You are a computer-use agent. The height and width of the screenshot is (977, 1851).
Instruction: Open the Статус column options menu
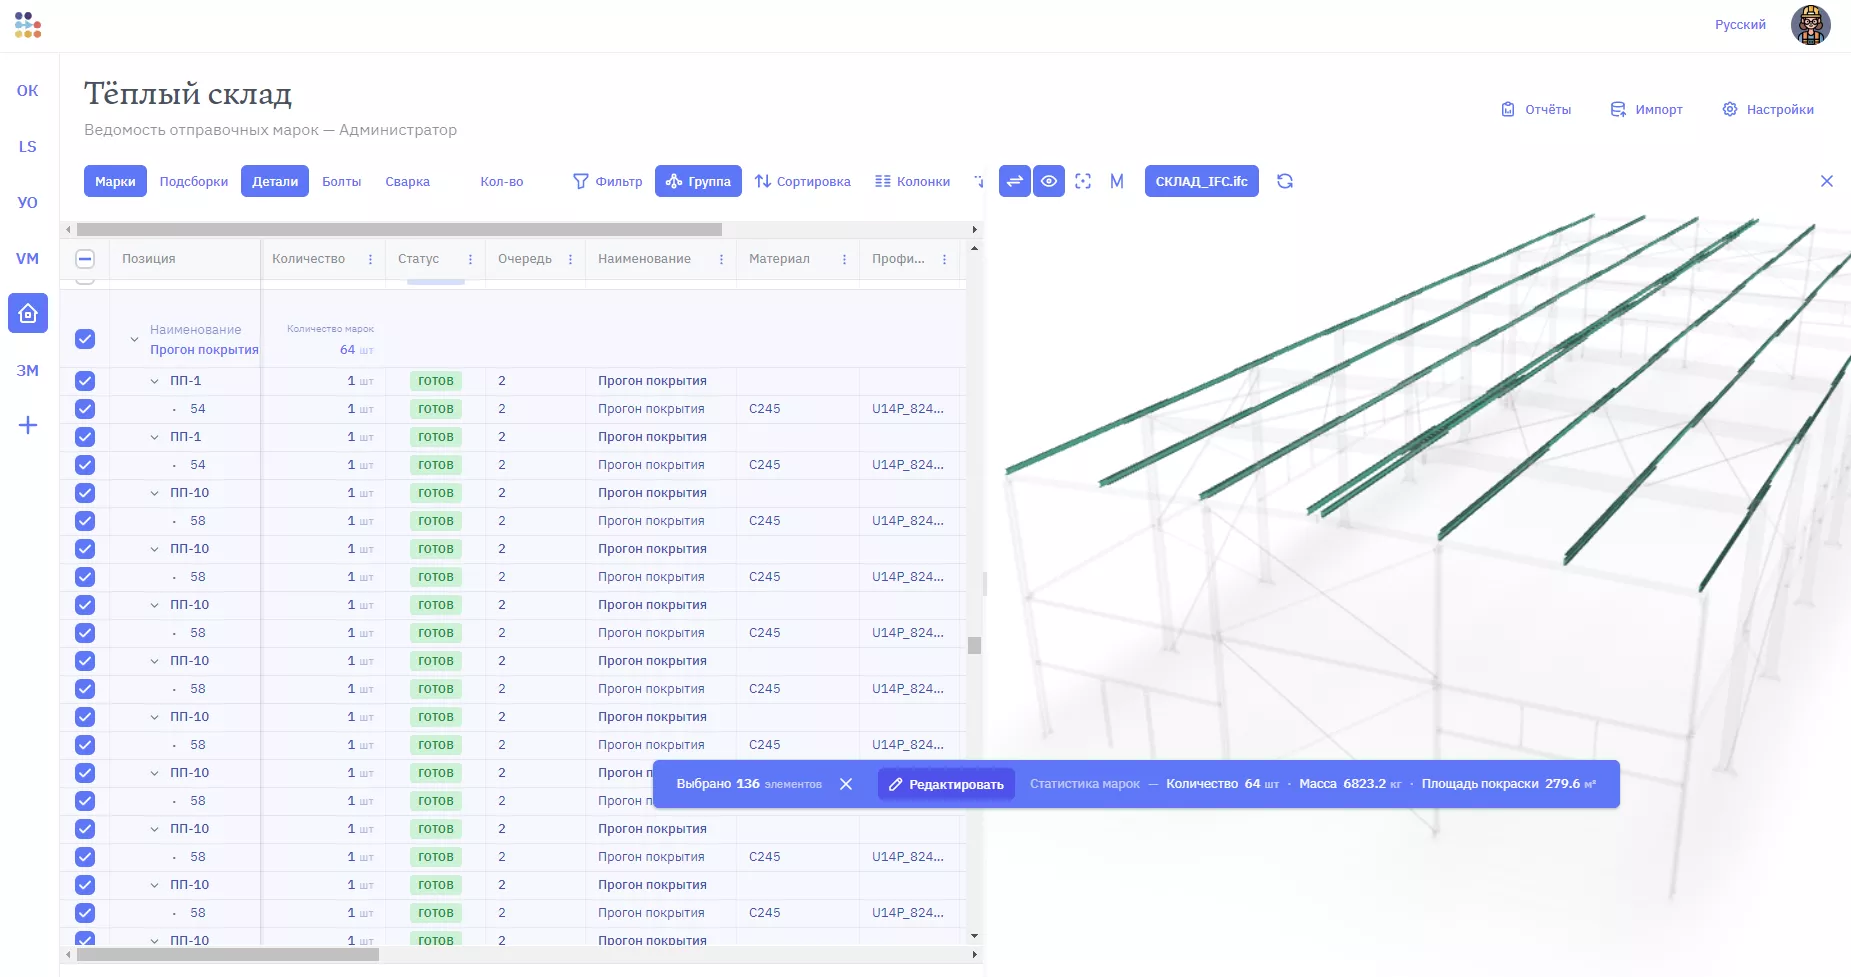click(x=470, y=259)
